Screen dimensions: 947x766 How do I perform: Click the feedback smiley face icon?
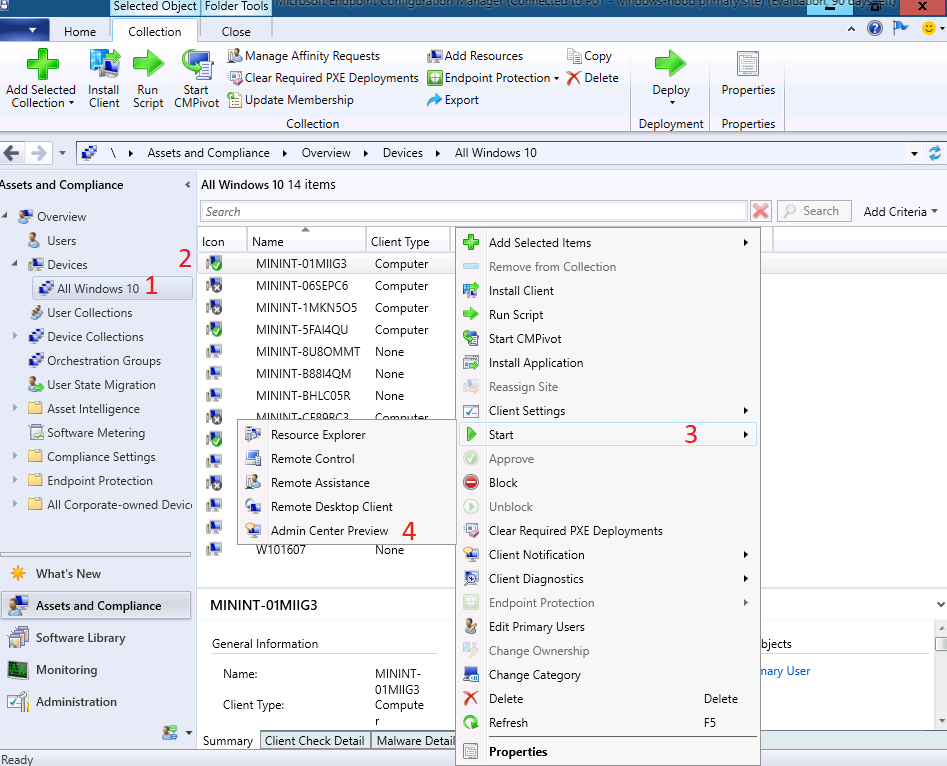click(x=929, y=28)
